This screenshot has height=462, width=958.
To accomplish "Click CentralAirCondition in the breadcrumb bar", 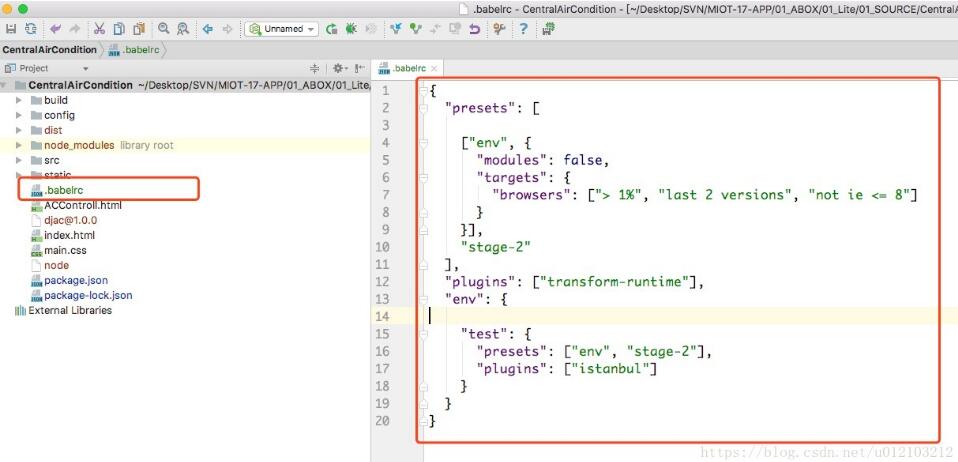I will coord(50,49).
